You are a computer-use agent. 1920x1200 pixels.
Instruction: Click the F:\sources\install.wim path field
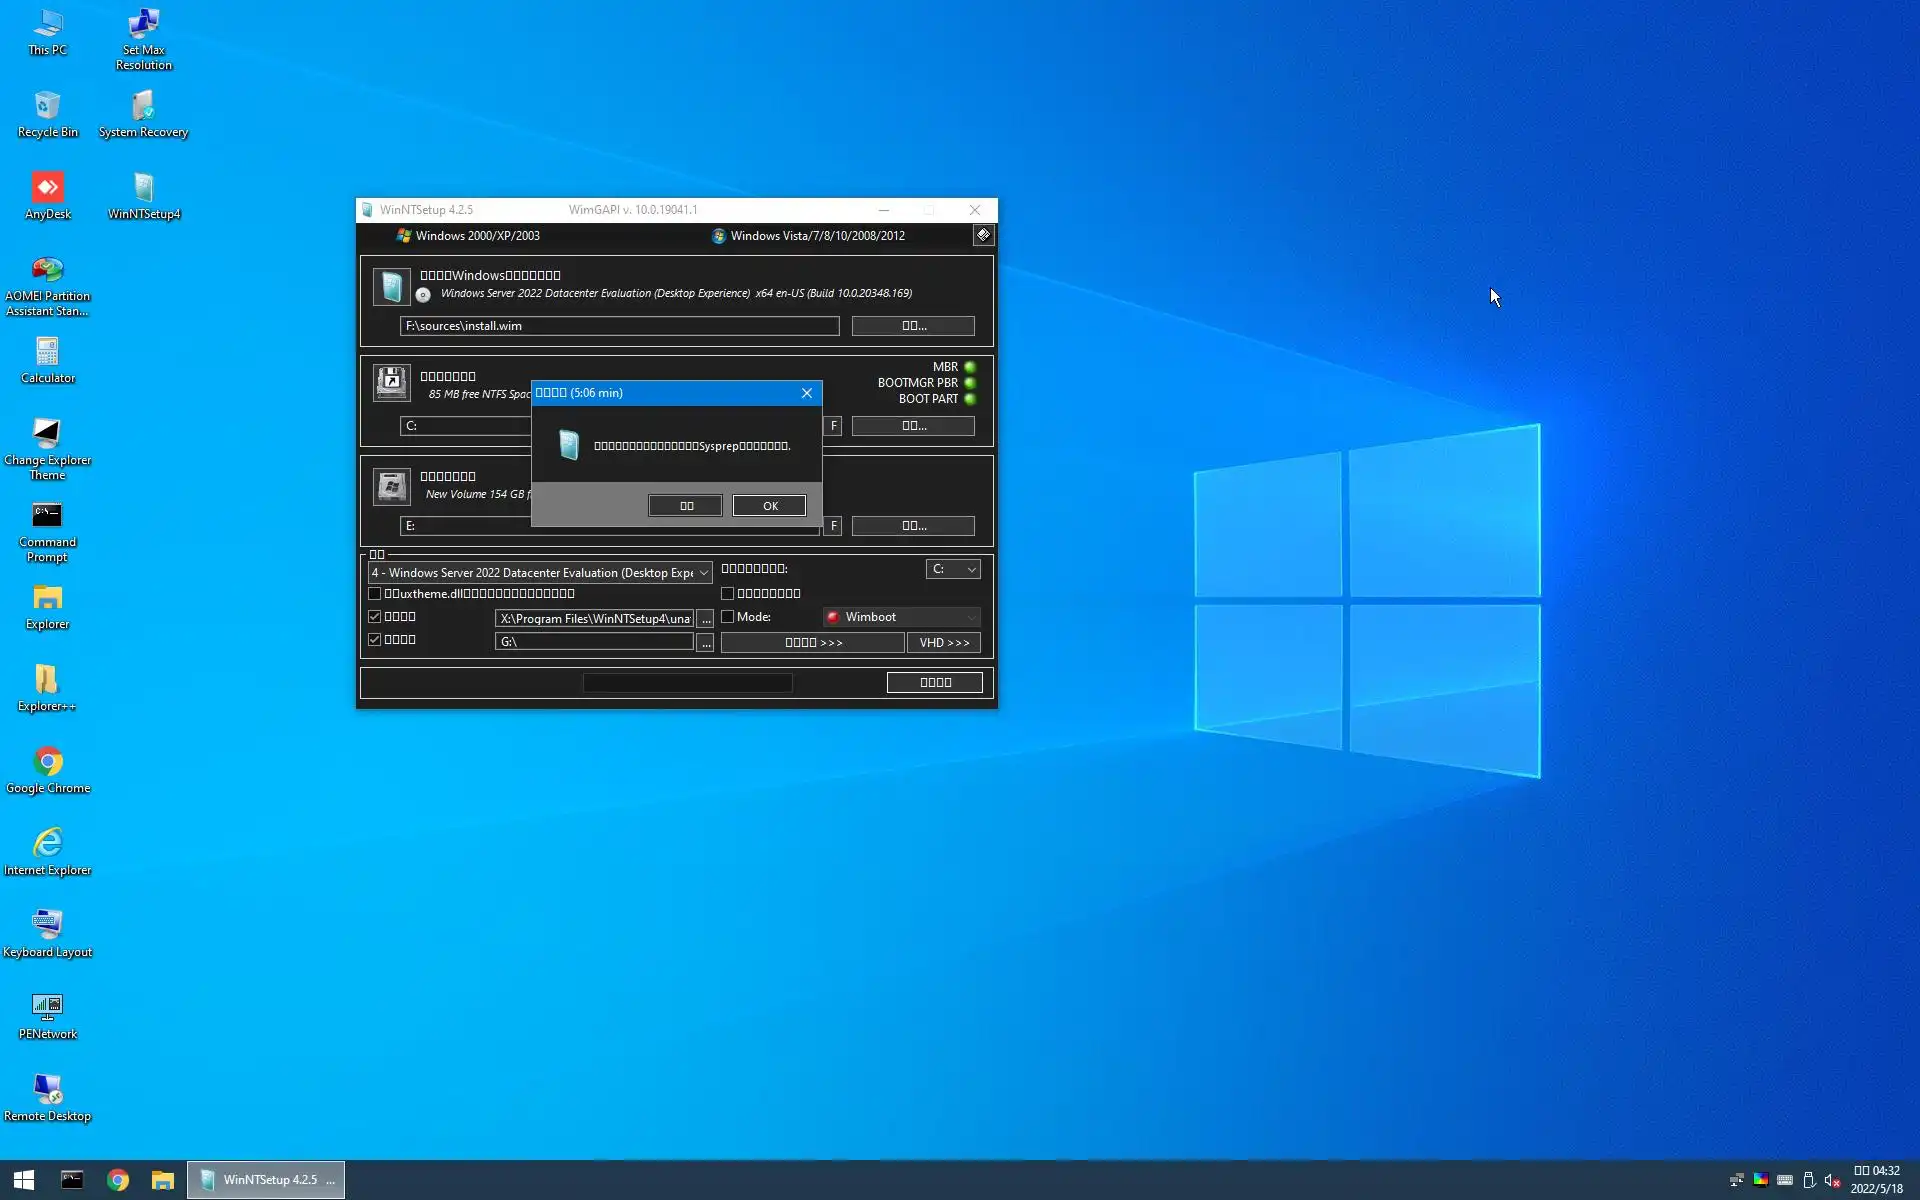tap(619, 326)
